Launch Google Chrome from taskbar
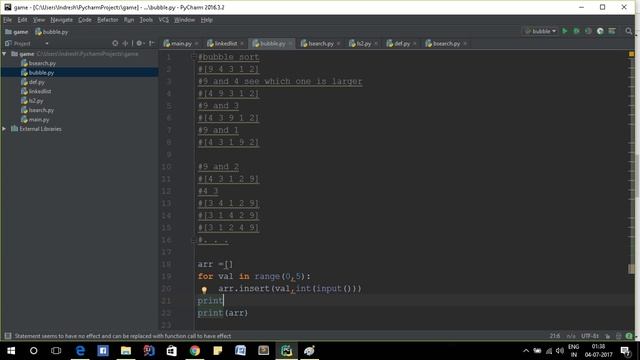The image size is (640, 360). click(195, 351)
